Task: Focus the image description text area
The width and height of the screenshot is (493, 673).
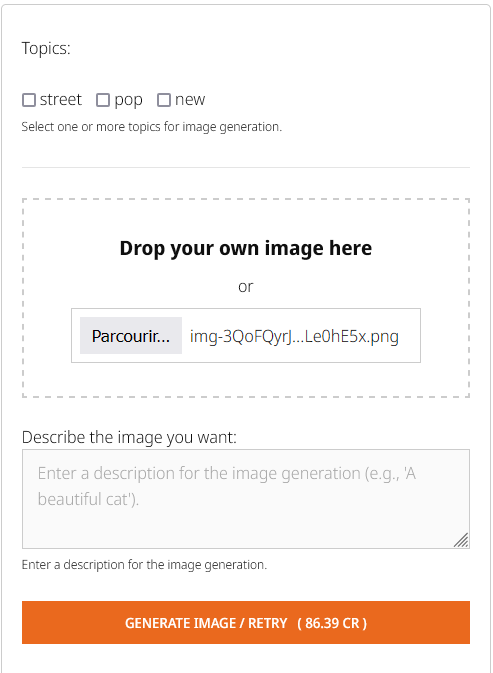Action: pos(246,499)
